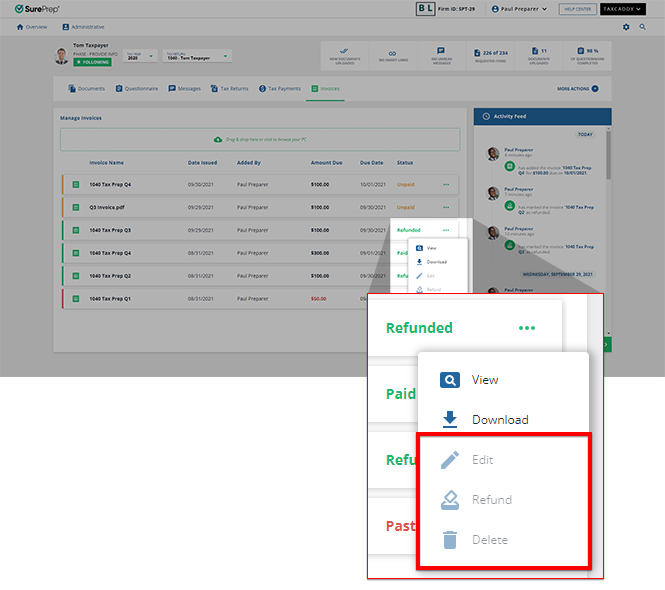Click the new documents uploaded checkmark icon
The height and width of the screenshot is (590, 665).
[x=343, y=50]
